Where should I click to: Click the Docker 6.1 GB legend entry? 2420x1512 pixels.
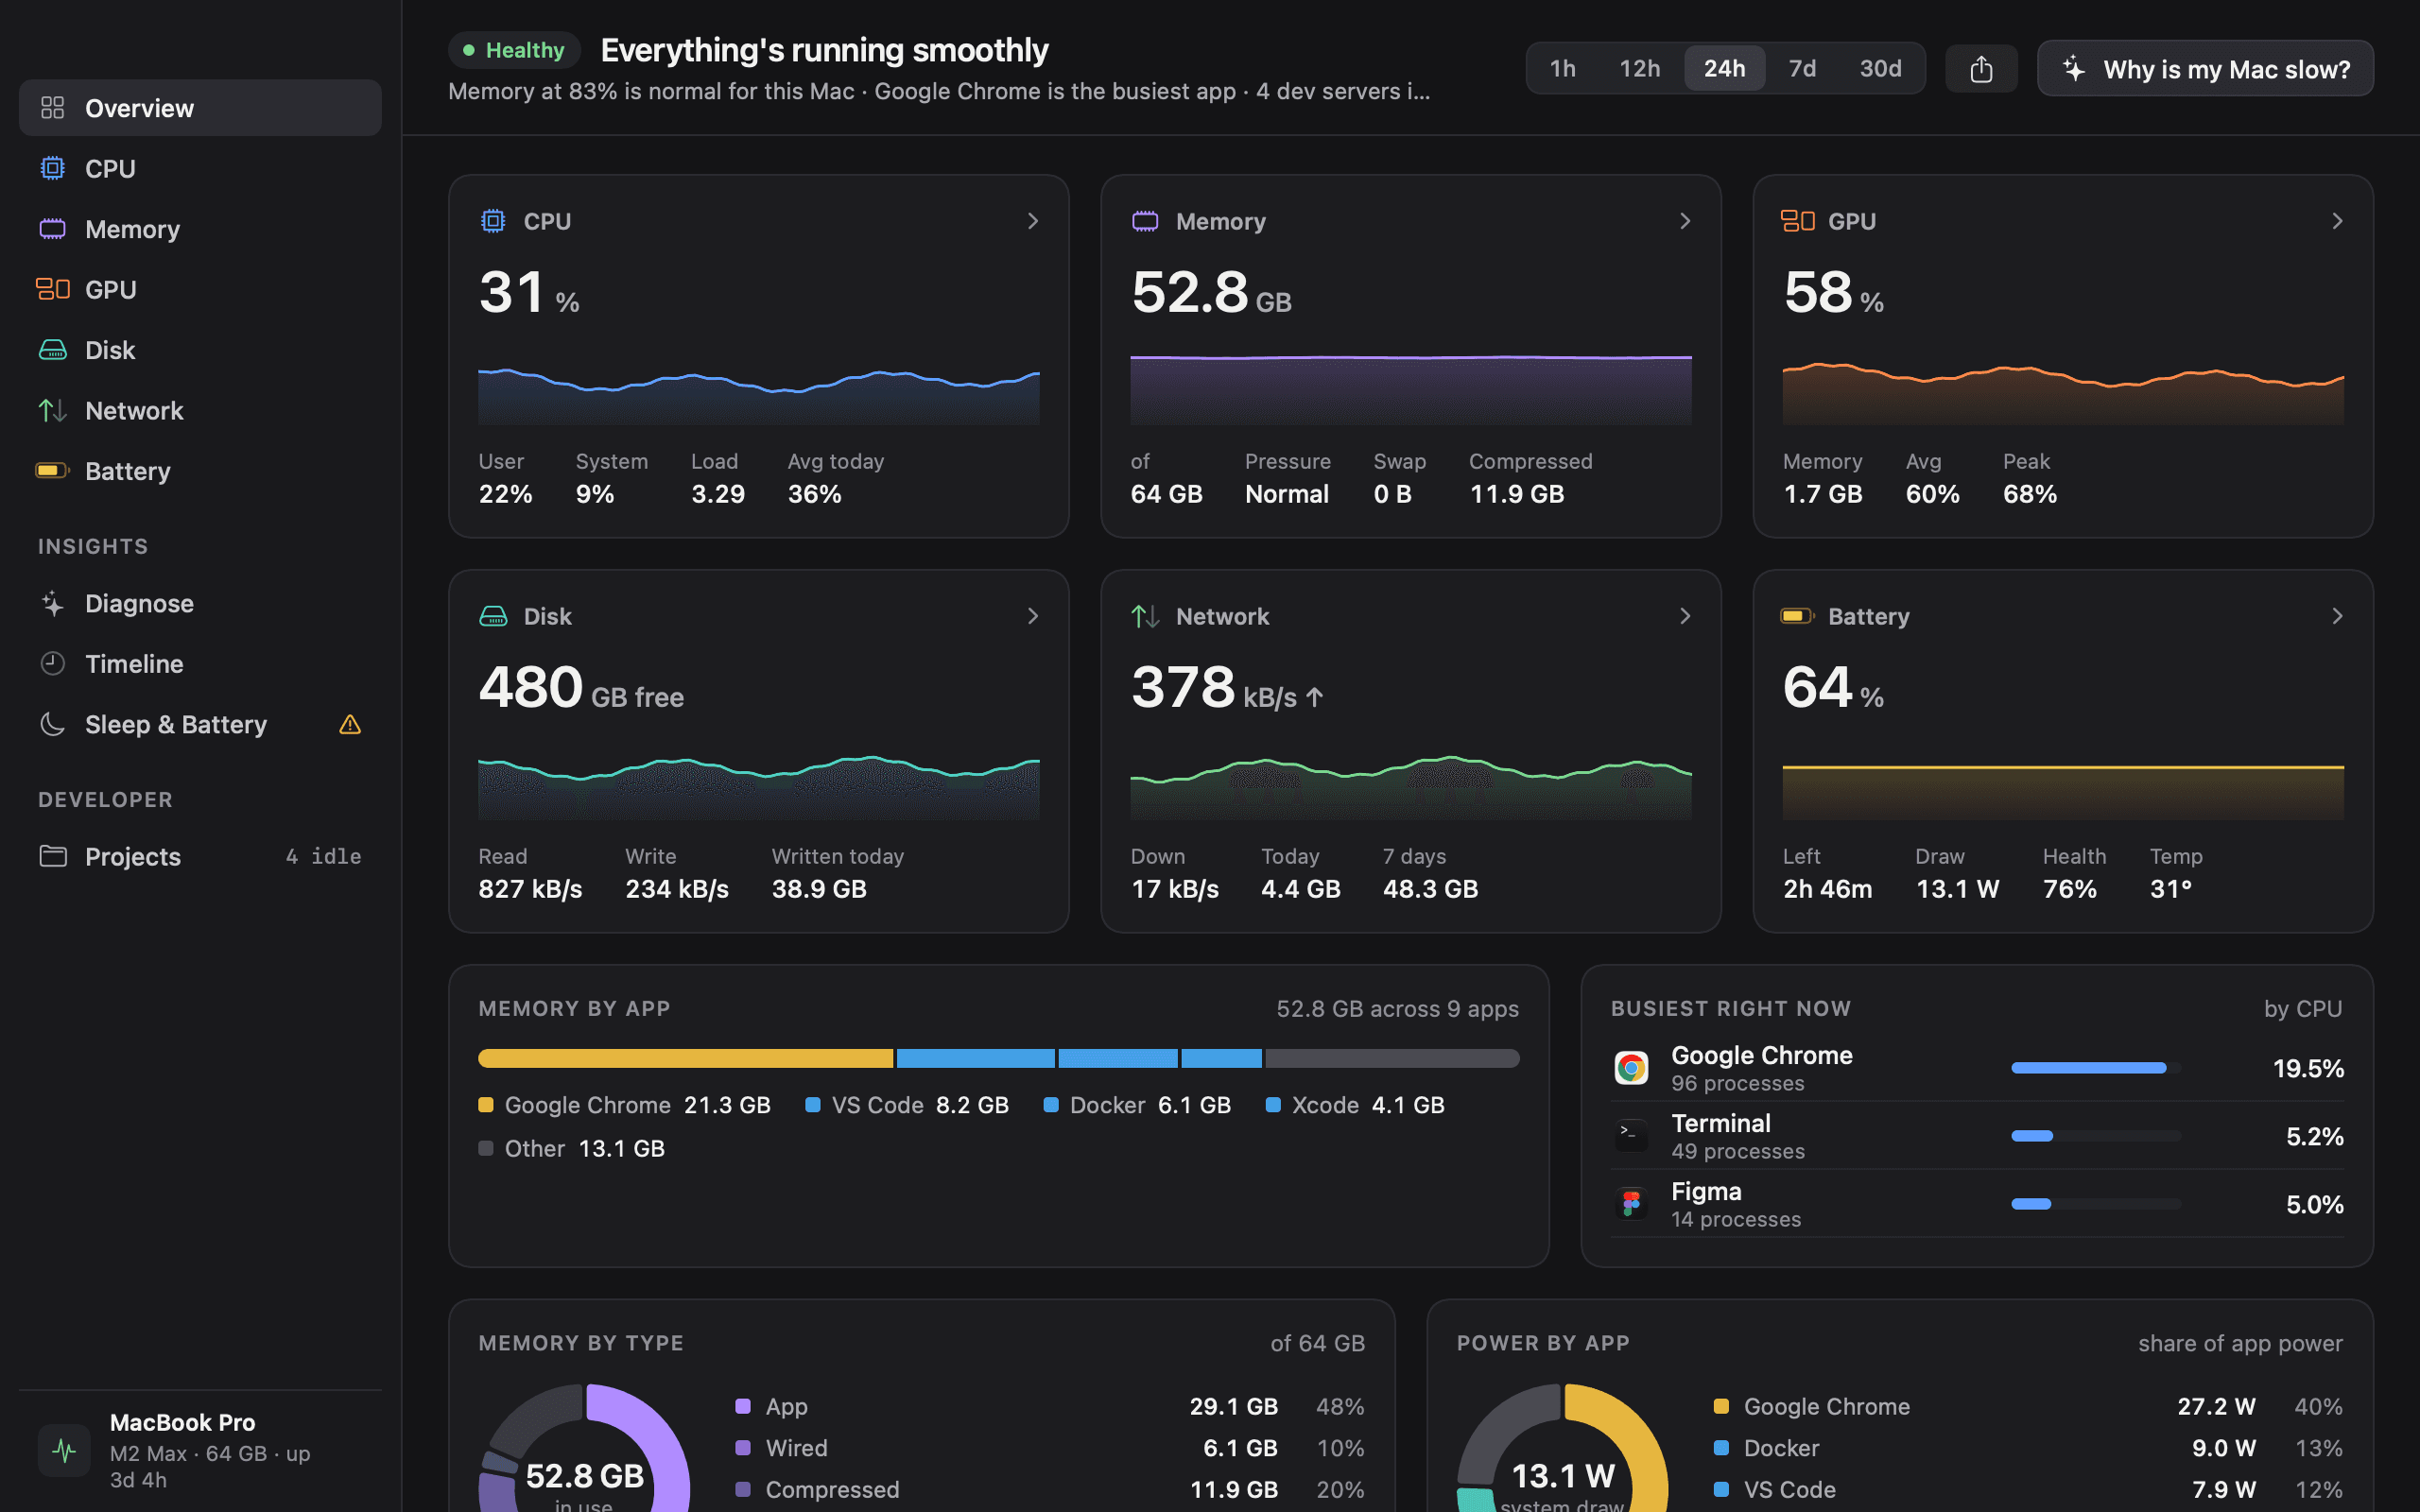[x=1137, y=1105]
